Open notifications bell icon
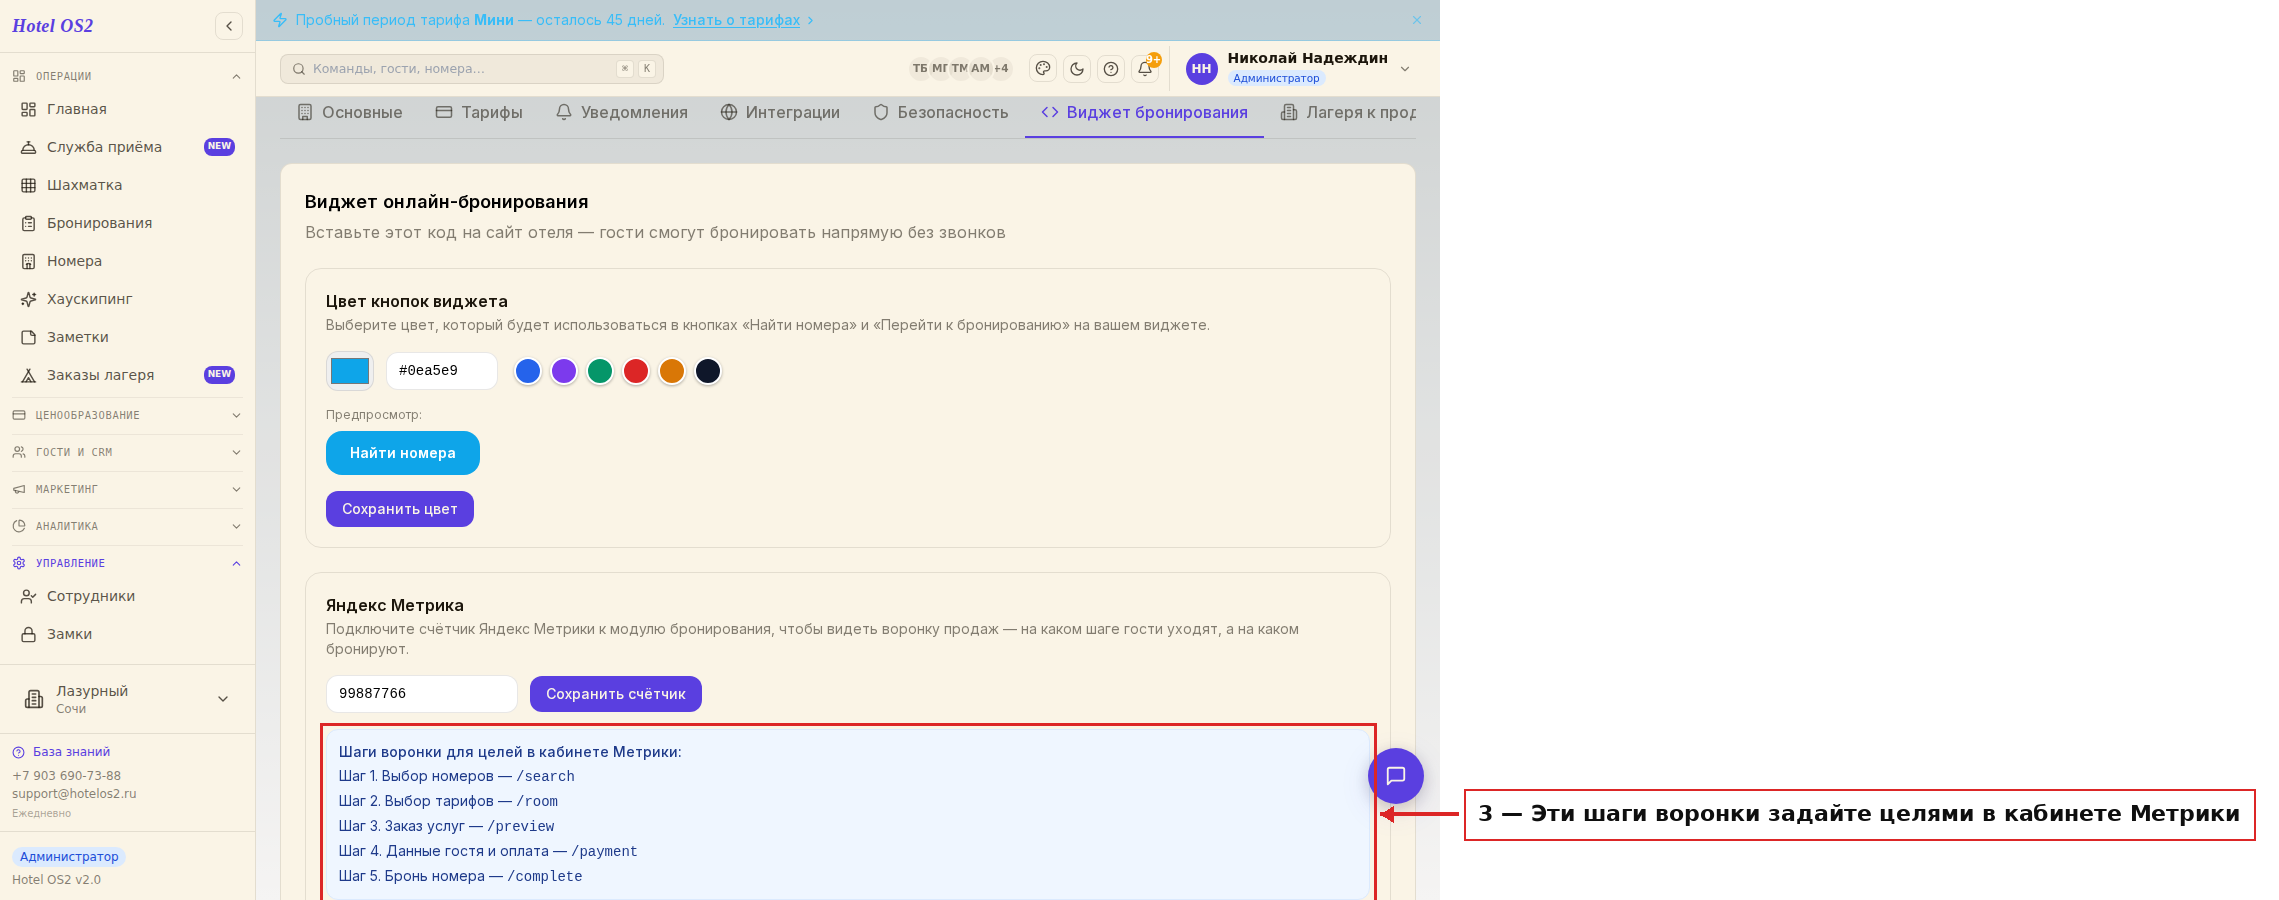 click(x=1145, y=68)
